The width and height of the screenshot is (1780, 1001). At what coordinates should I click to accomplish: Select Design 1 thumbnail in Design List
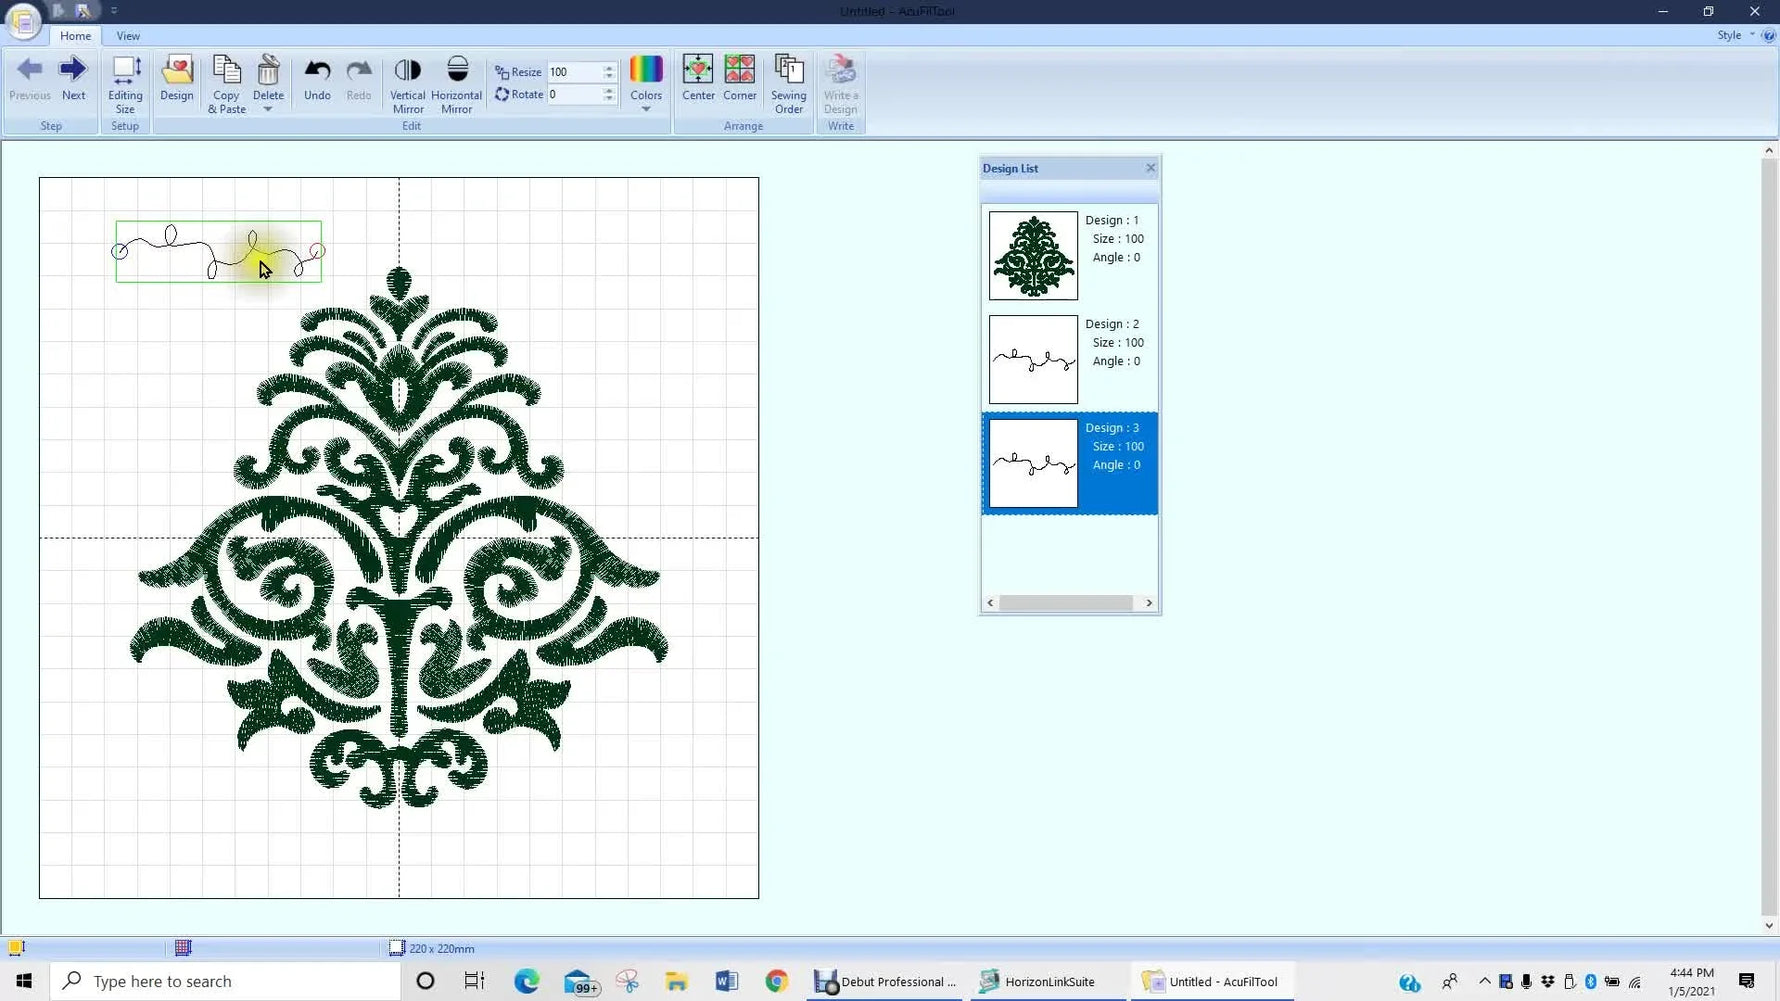1033,255
